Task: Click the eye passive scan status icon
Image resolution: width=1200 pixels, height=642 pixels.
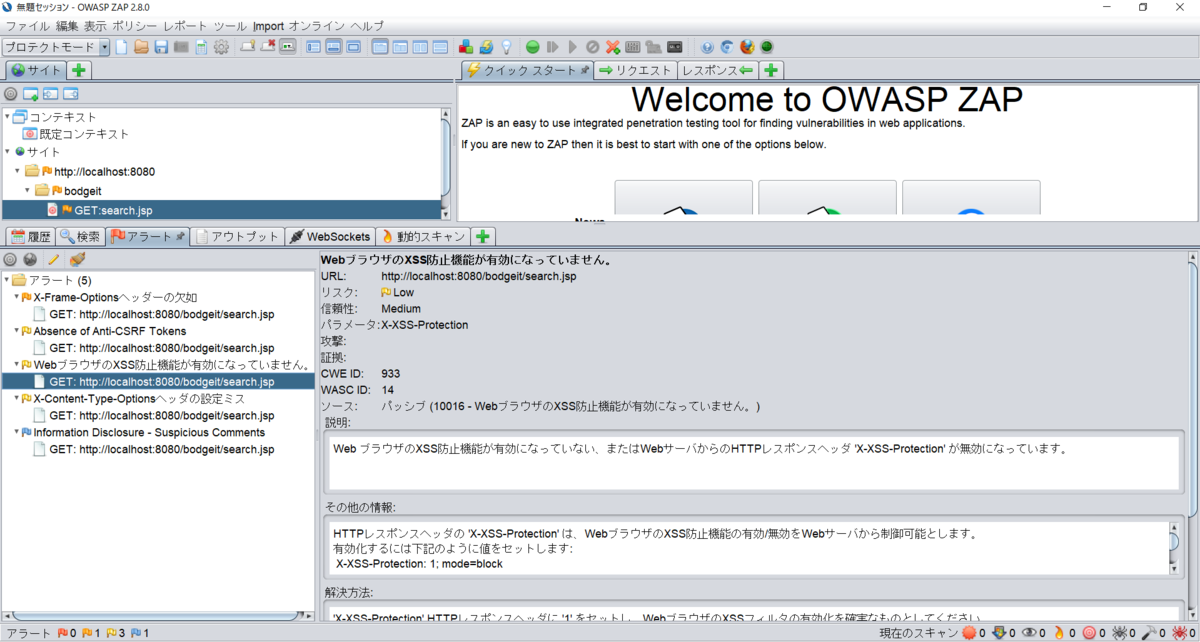Action: click(1029, 633)
